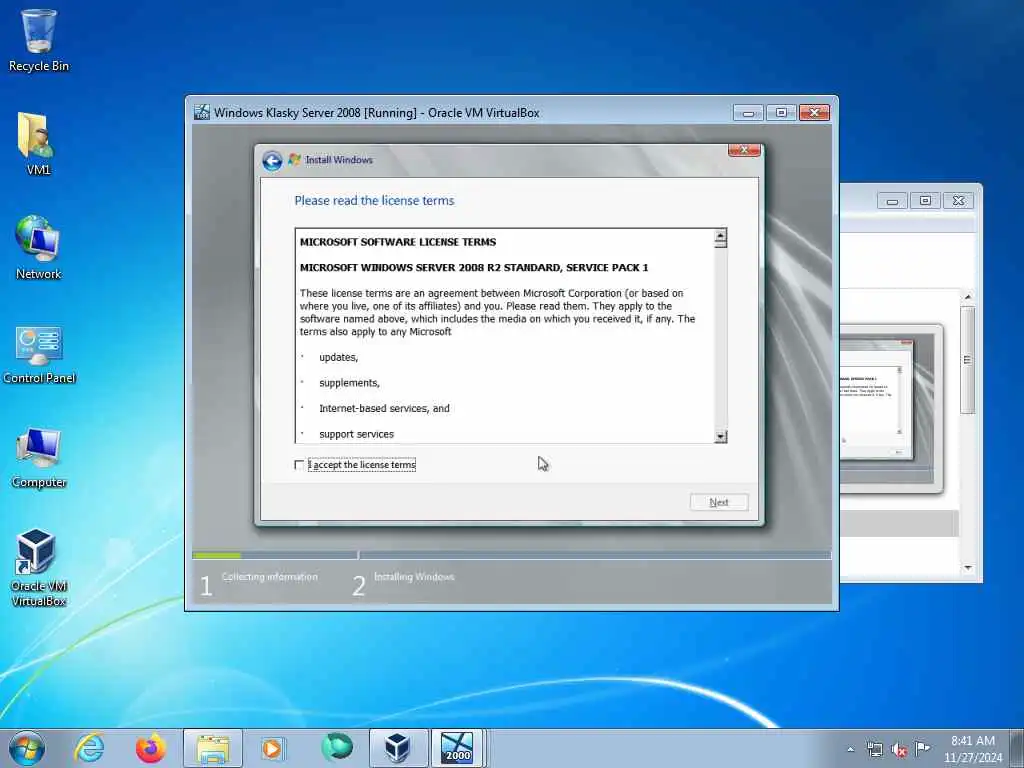Open the Computer desktop icon
This screenshot has width=1024, height=768.
[39, 457]
